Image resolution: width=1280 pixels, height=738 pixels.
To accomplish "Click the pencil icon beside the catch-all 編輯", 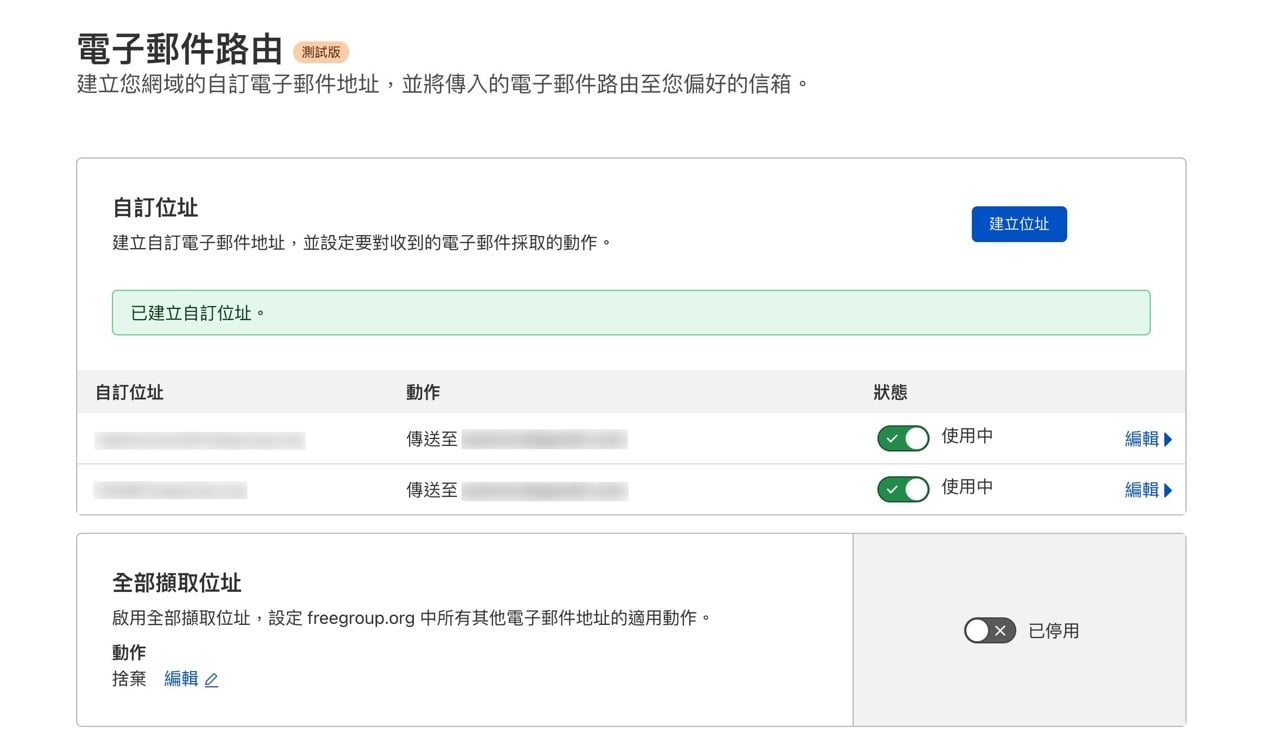I will (211, 680).
